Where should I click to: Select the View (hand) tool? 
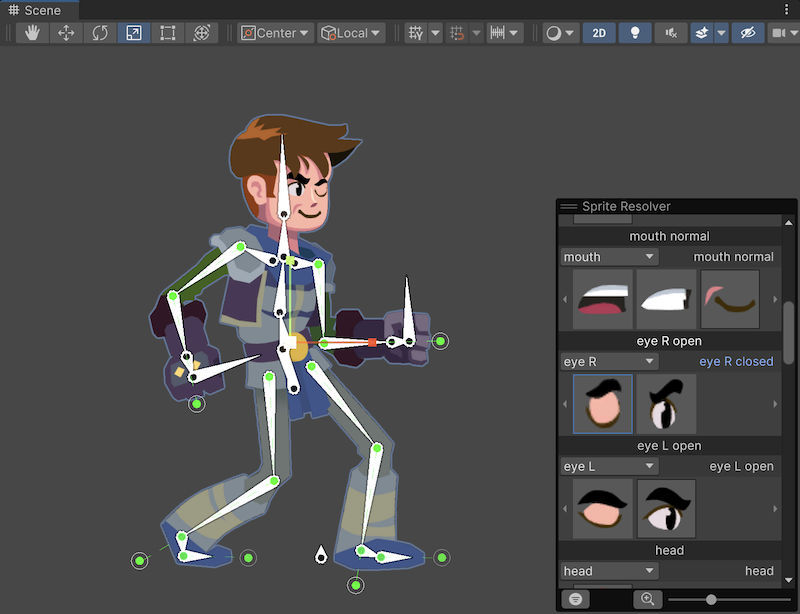pyautogui.click(x=33, y=32)
